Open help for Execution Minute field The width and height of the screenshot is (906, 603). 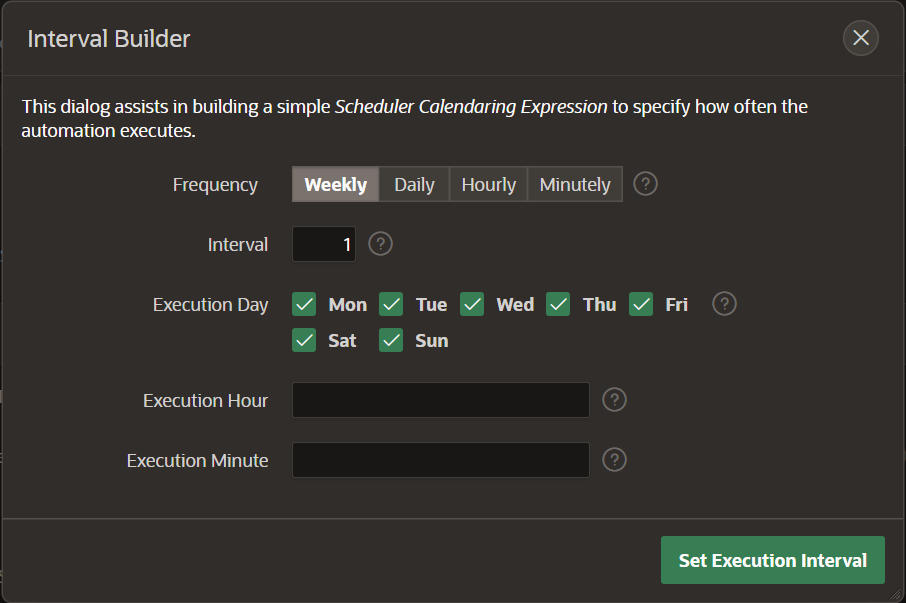click(615, 460)
